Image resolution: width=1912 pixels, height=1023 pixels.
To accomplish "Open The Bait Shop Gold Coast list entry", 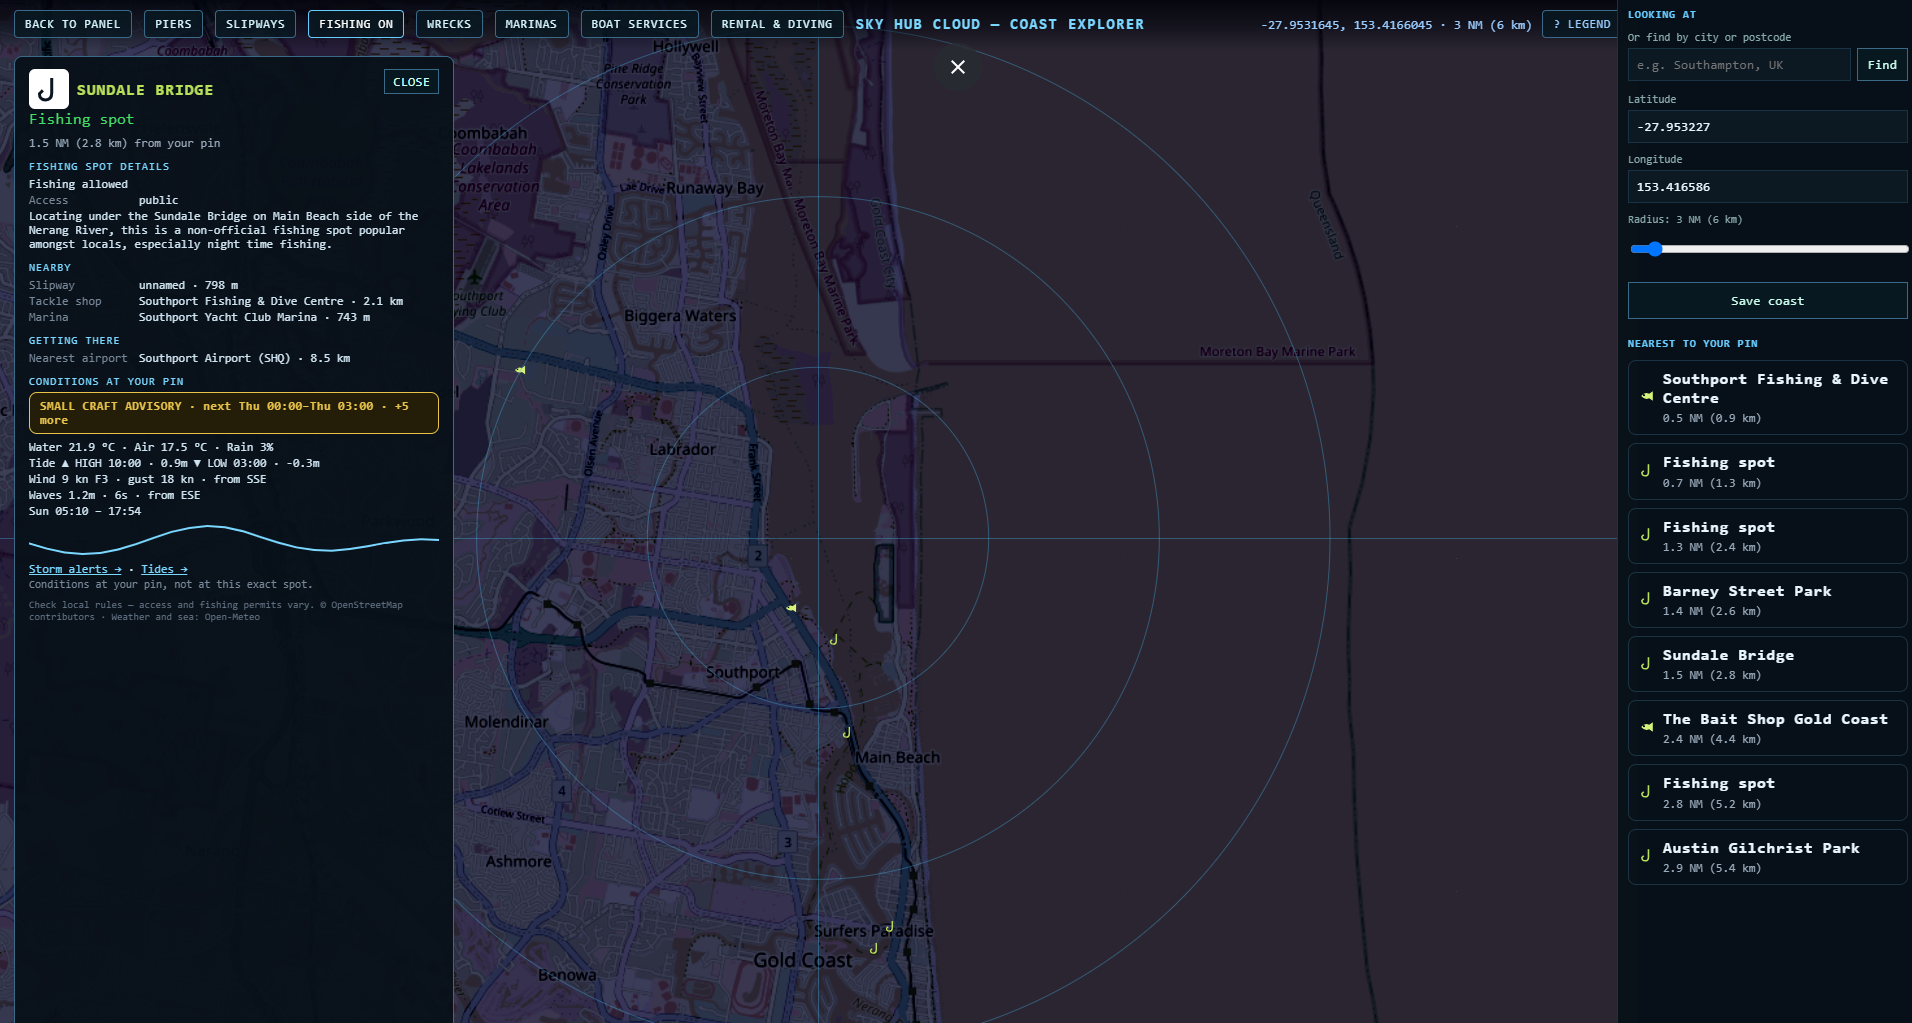I will (x=1767, y=728).
